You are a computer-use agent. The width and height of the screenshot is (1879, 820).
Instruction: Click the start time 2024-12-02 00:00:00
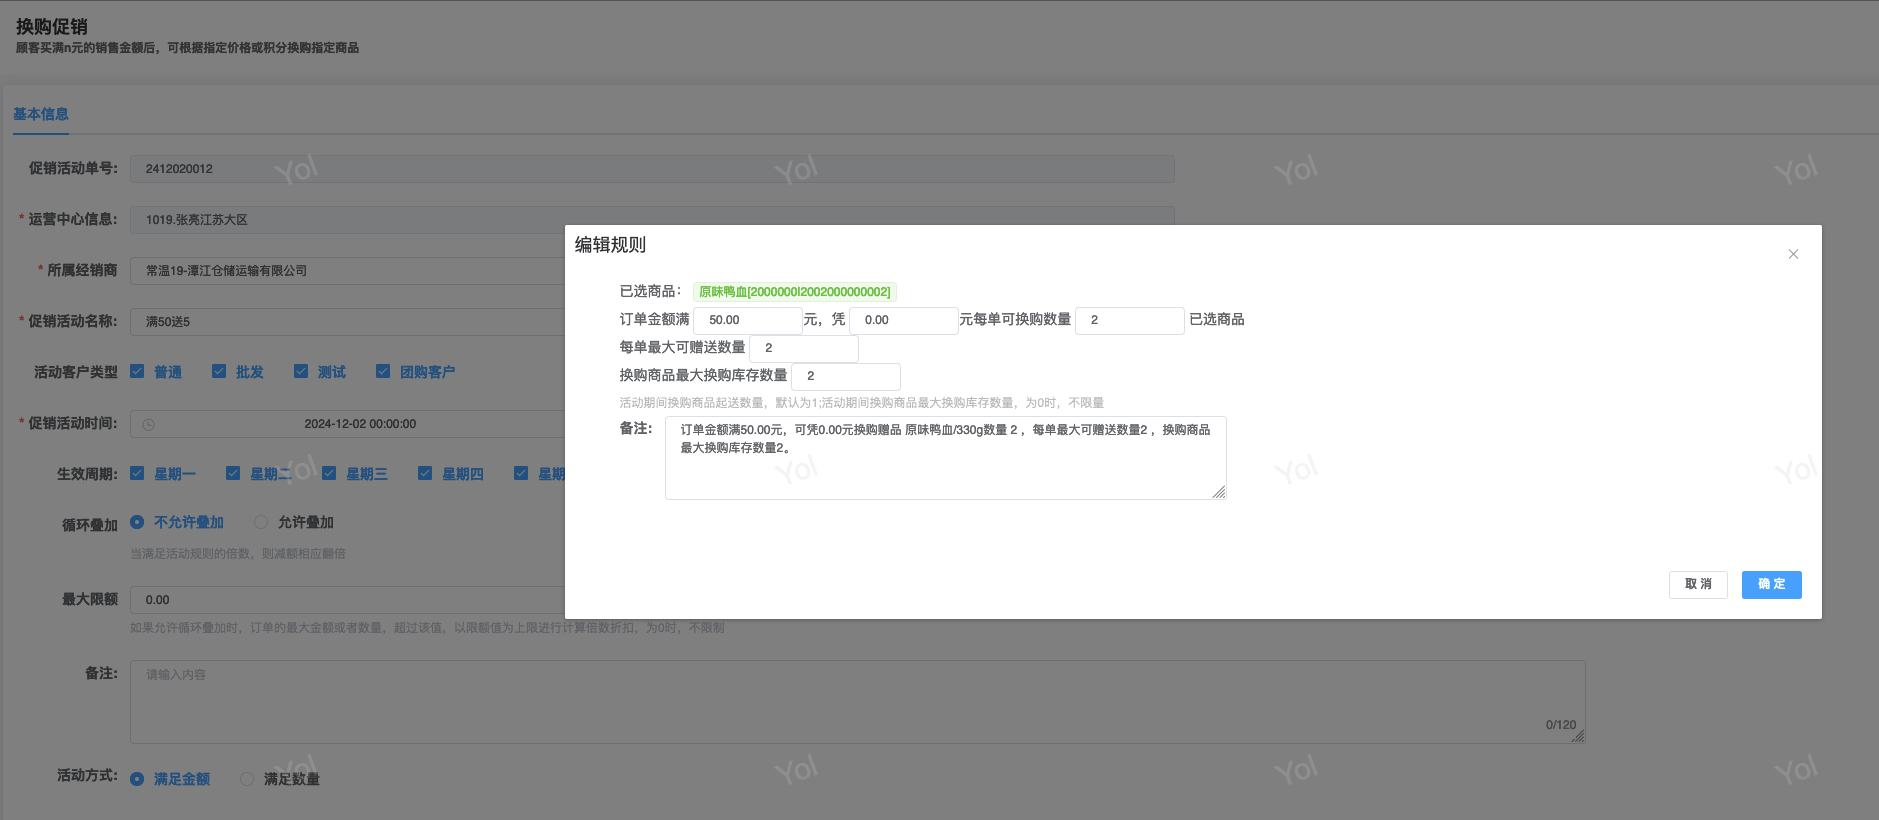[x=360, y=424]
